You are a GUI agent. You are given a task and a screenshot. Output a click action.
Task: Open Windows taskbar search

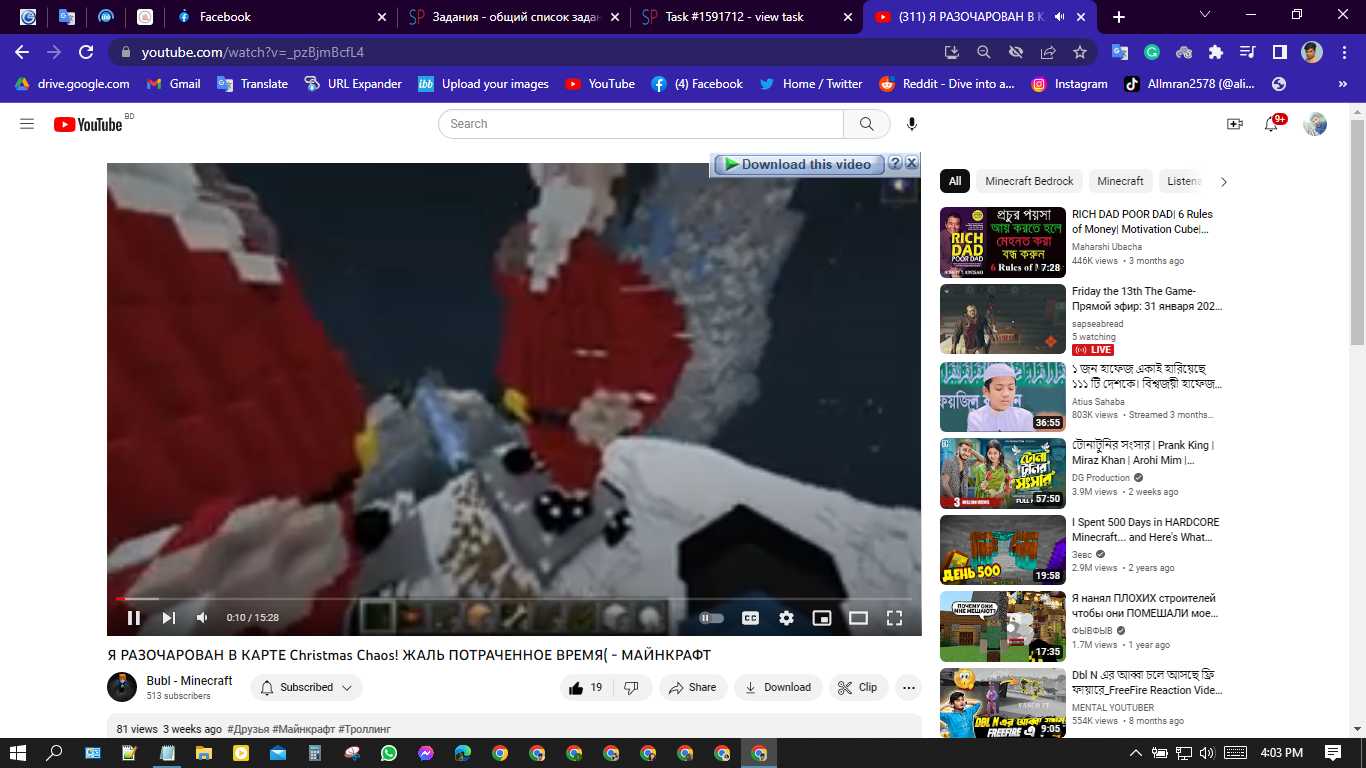pos(54,753)
